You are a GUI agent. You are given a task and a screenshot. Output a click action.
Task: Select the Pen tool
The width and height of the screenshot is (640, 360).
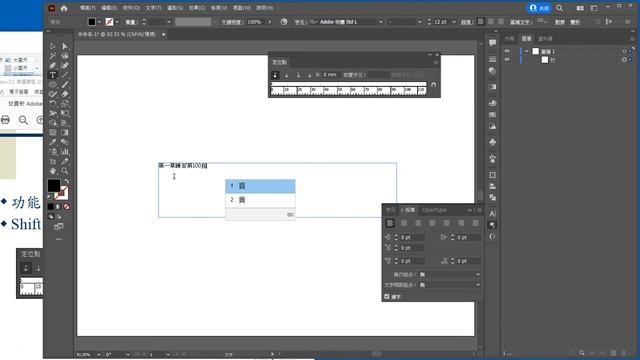[x=53, y=65]
